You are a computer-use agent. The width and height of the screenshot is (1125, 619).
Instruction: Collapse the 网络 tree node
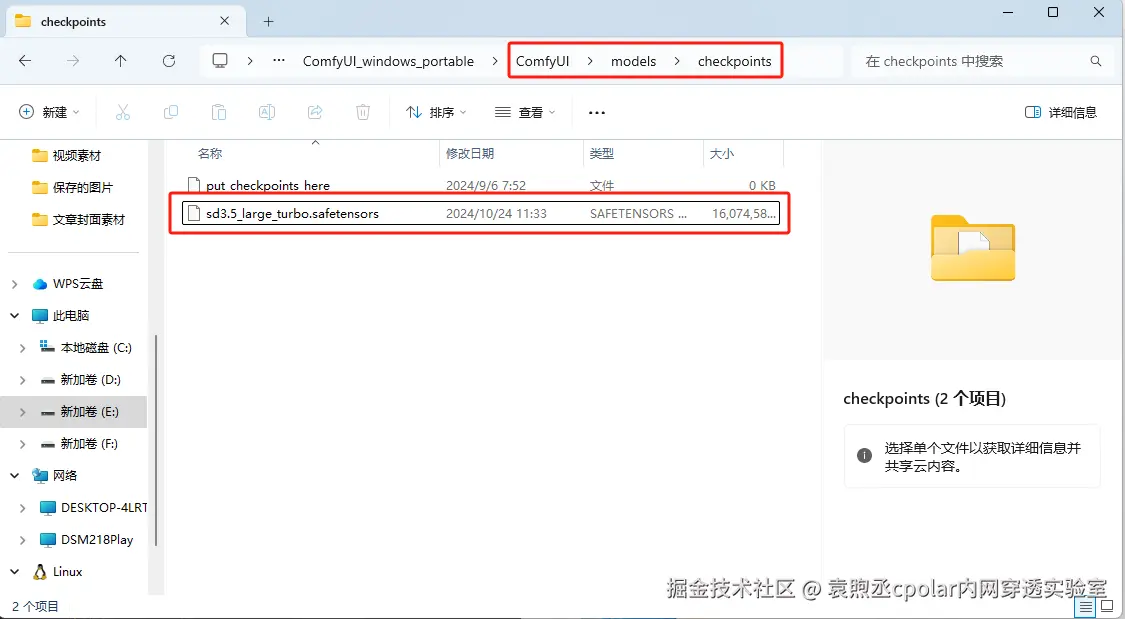(14, 476)
